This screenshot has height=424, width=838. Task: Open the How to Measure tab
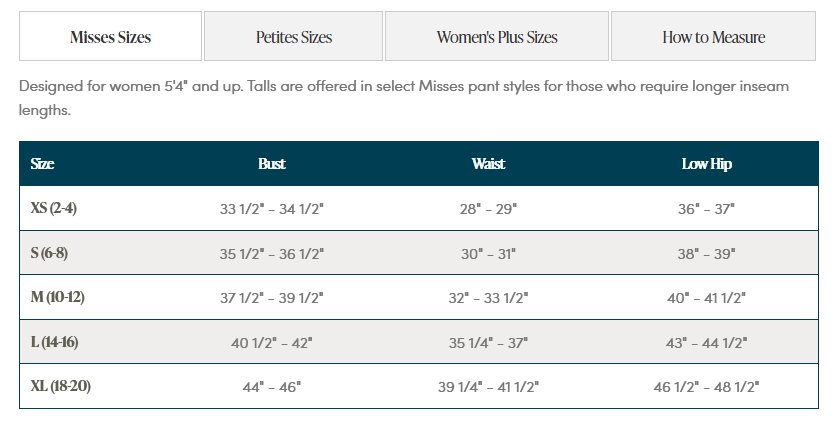tap(713, 36)
